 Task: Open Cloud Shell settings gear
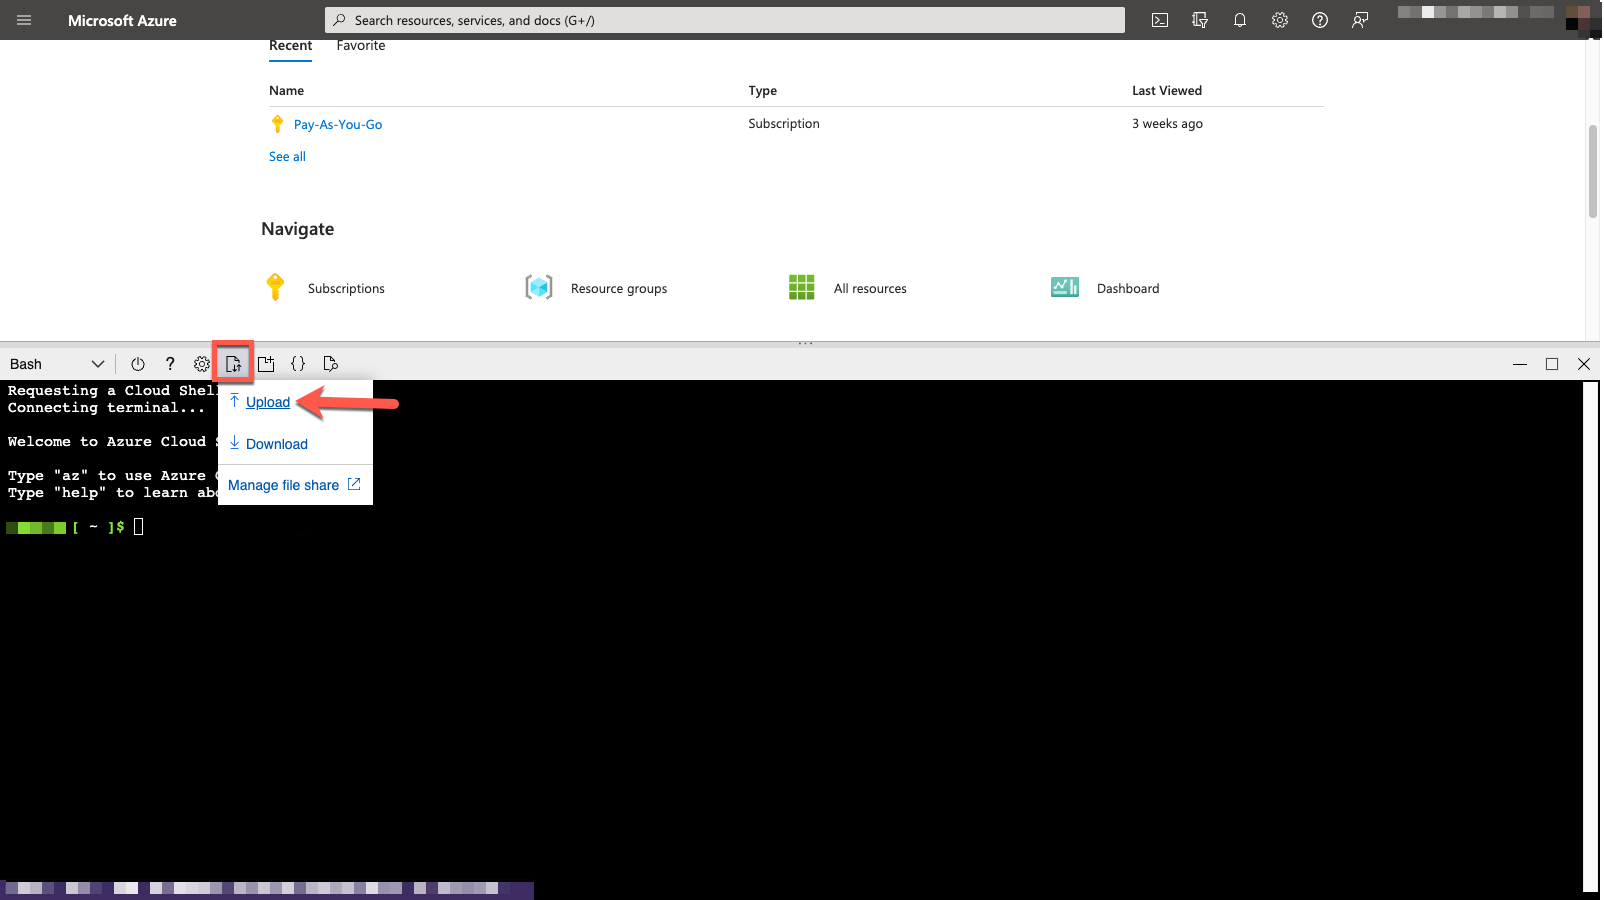(202, 364)
